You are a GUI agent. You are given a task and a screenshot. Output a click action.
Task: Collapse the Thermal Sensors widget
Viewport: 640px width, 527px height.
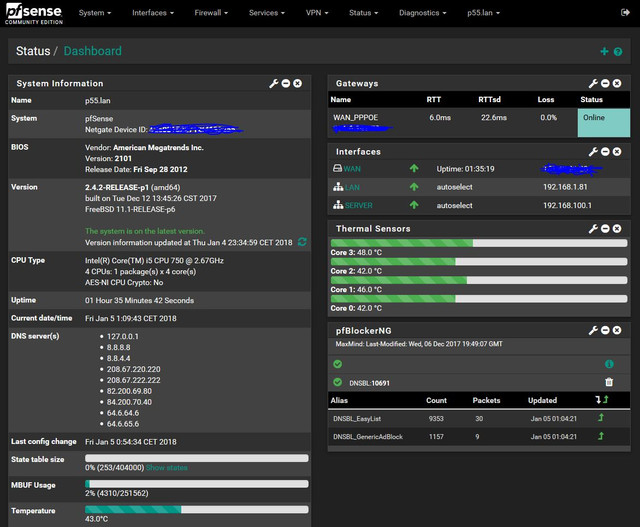click(605, 229)
